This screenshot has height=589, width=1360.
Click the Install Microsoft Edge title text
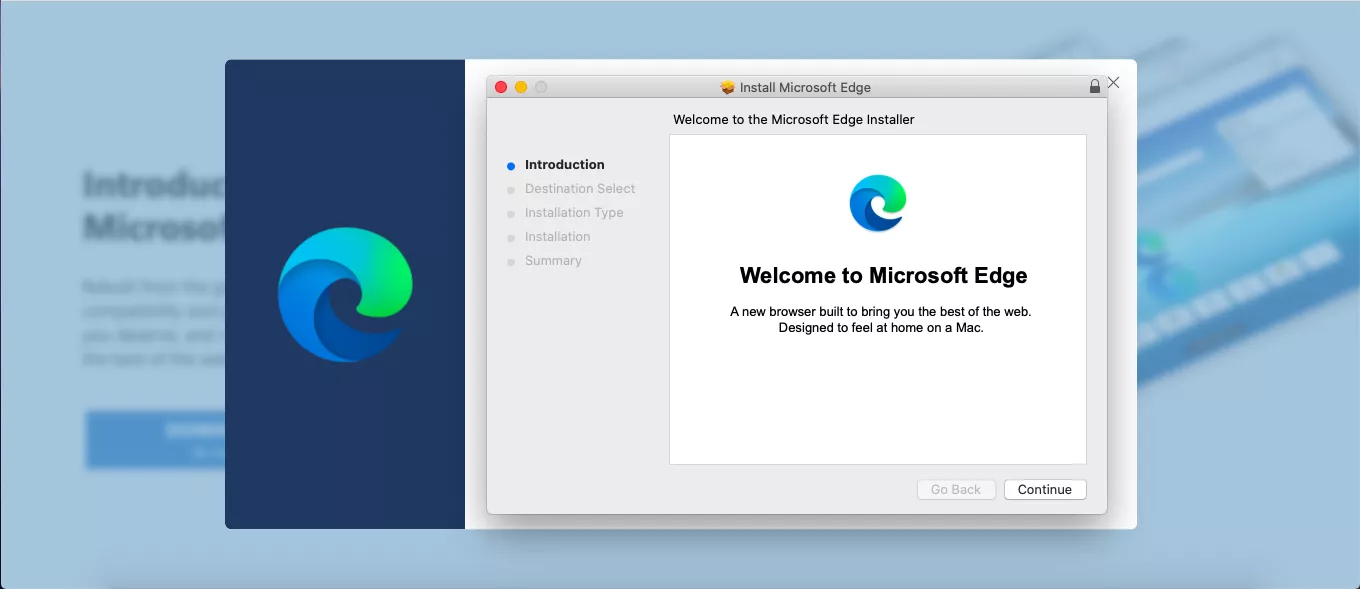(x=805, y=87)
